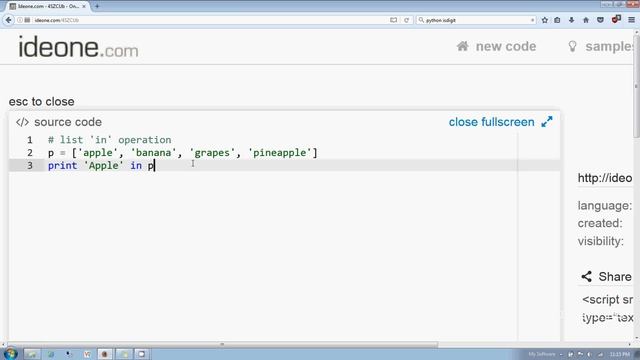Go back using the browser back arrow

click(8, 20)
